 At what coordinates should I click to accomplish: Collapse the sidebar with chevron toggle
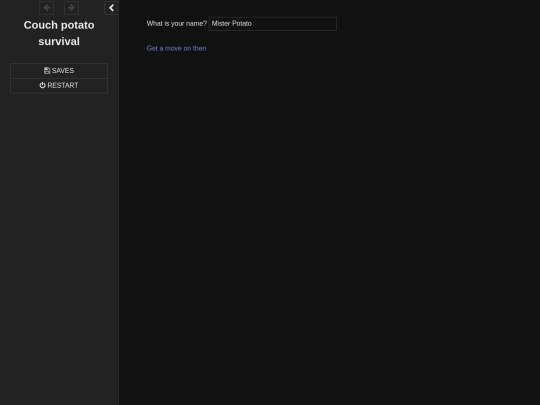(x=111, y=8)
